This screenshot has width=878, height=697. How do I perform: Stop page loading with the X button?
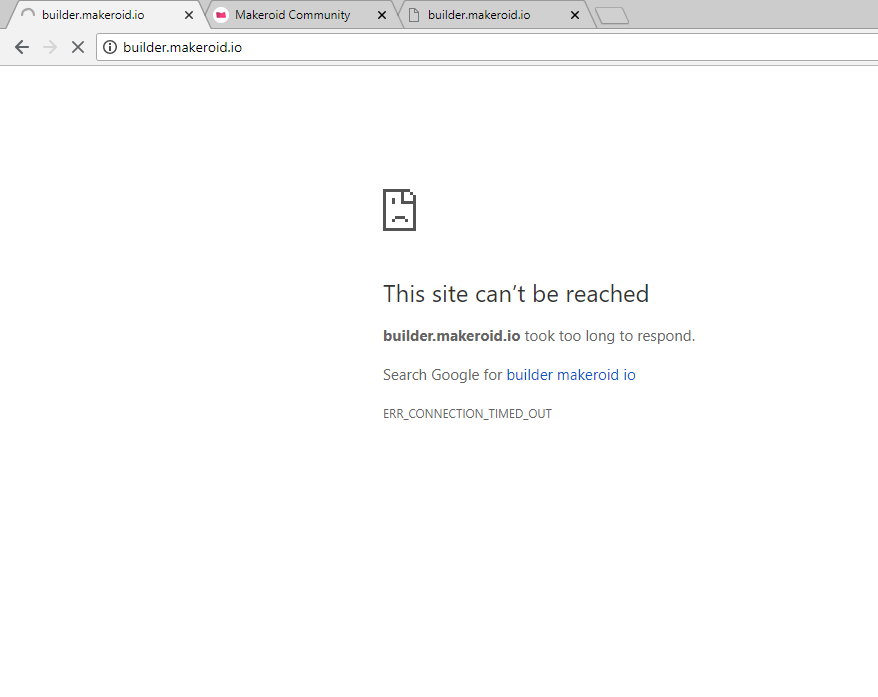pyautogui.click(x=78, y=47)
